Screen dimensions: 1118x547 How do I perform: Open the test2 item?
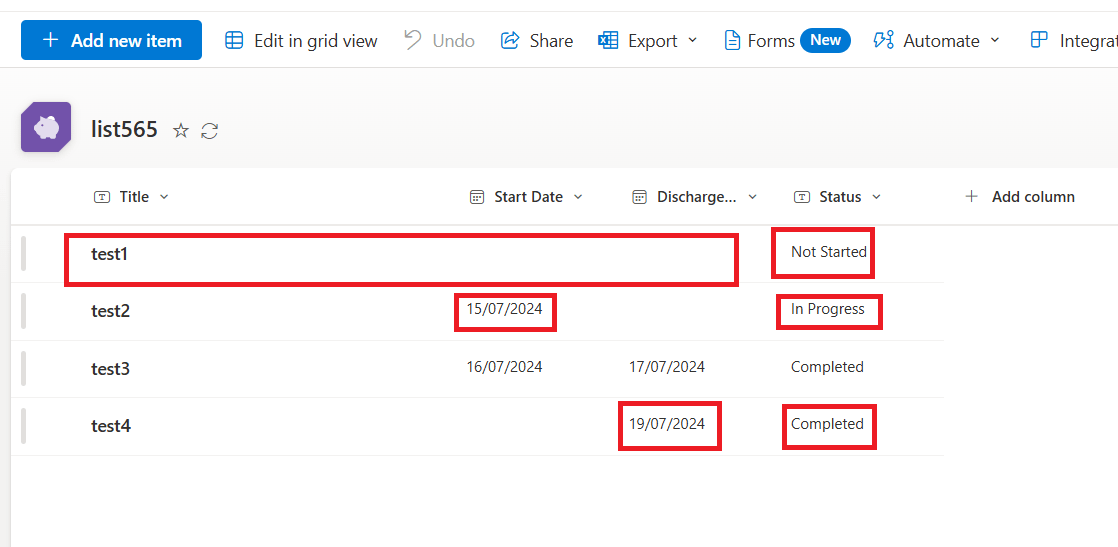(111, 311)
